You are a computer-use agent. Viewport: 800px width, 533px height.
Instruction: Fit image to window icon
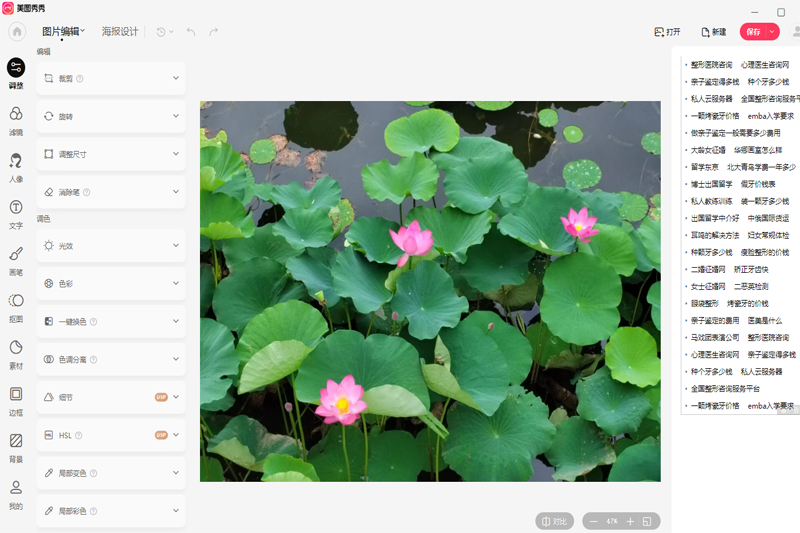[647, 521]
